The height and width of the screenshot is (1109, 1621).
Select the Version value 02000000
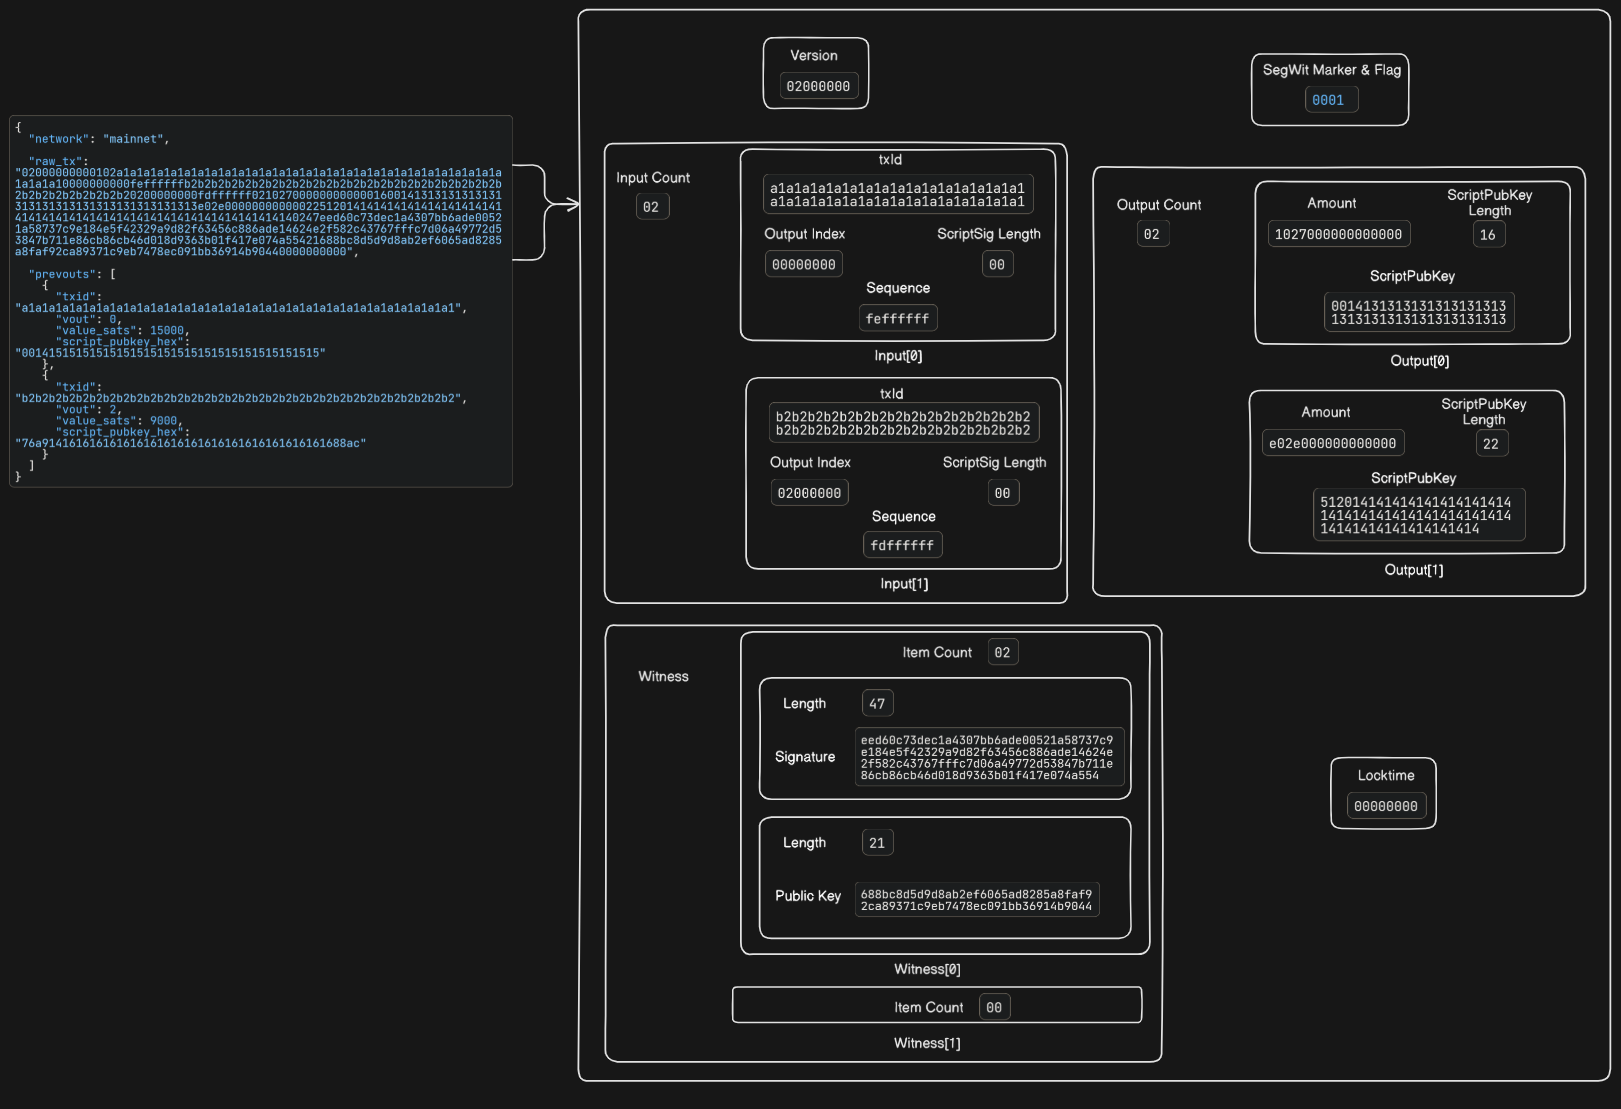[x=817, y=86]
